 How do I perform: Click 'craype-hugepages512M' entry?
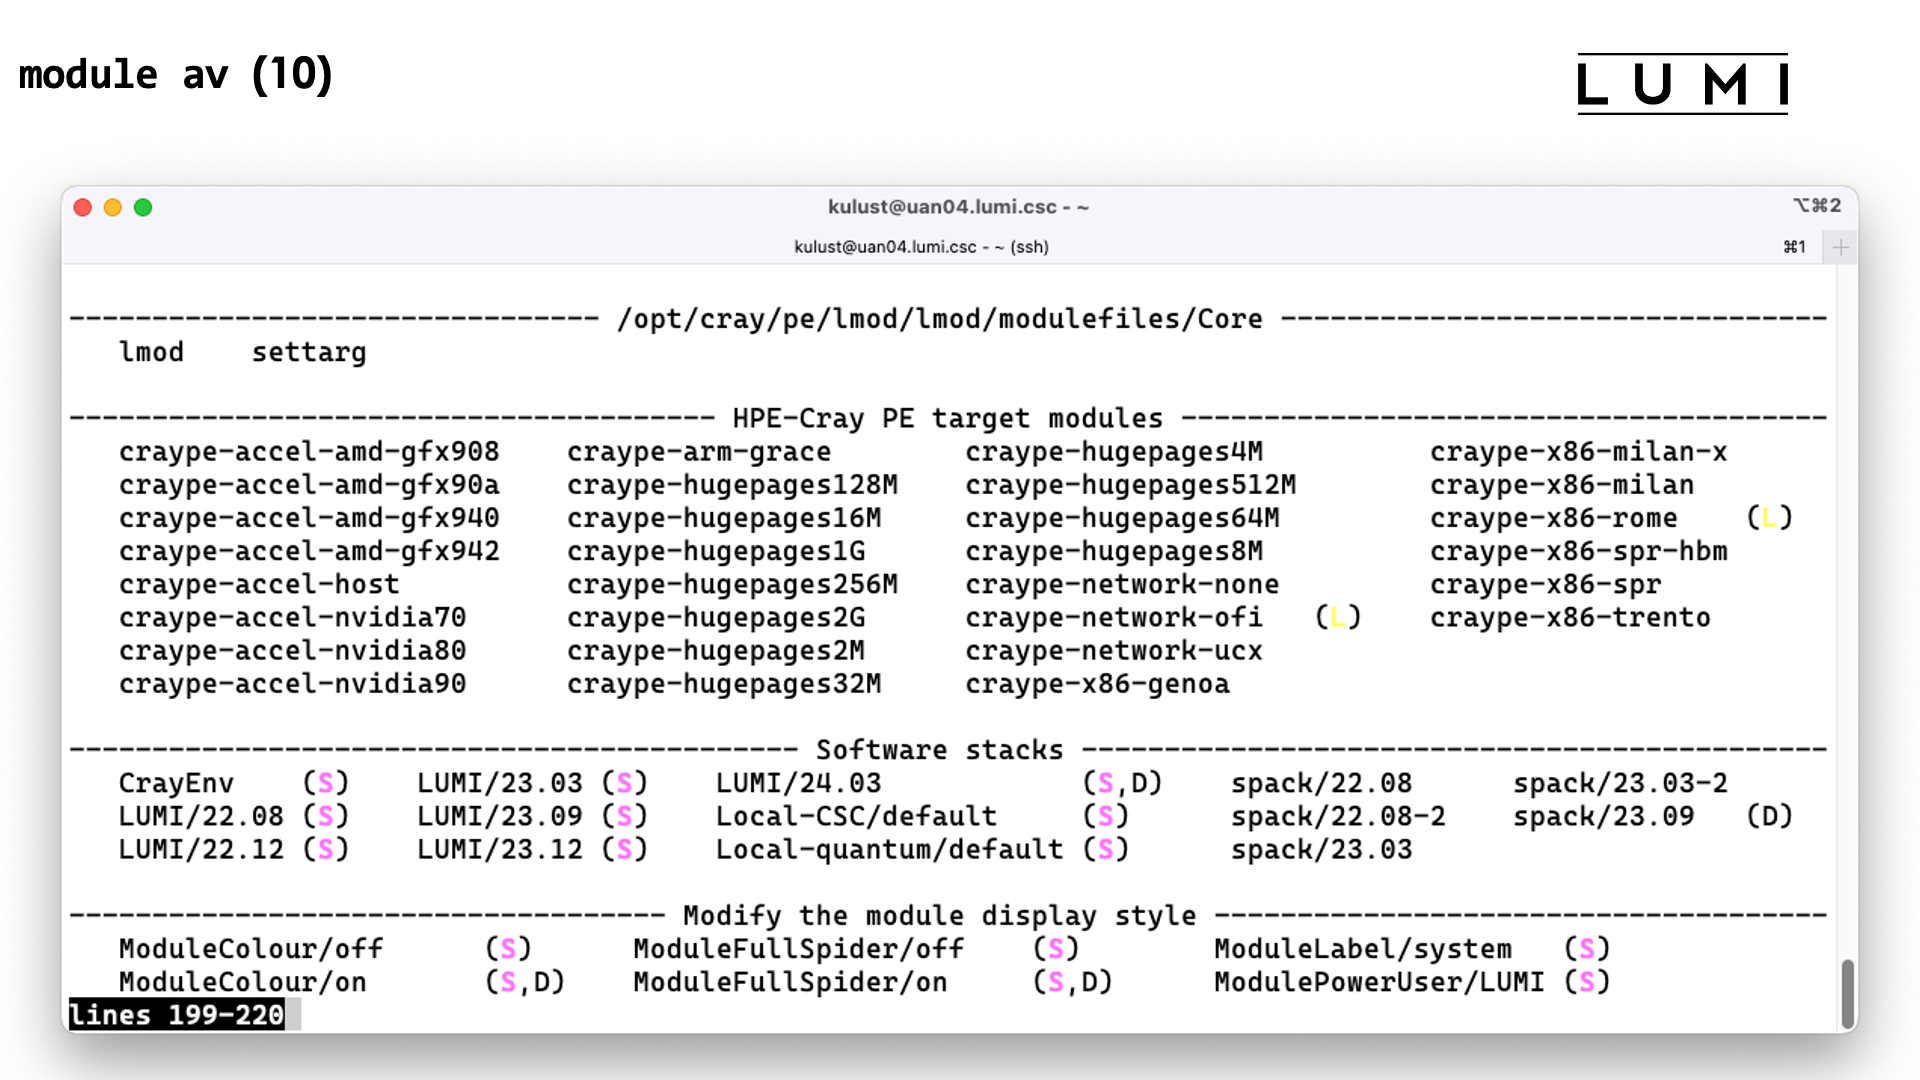[x=1130, y=485]
